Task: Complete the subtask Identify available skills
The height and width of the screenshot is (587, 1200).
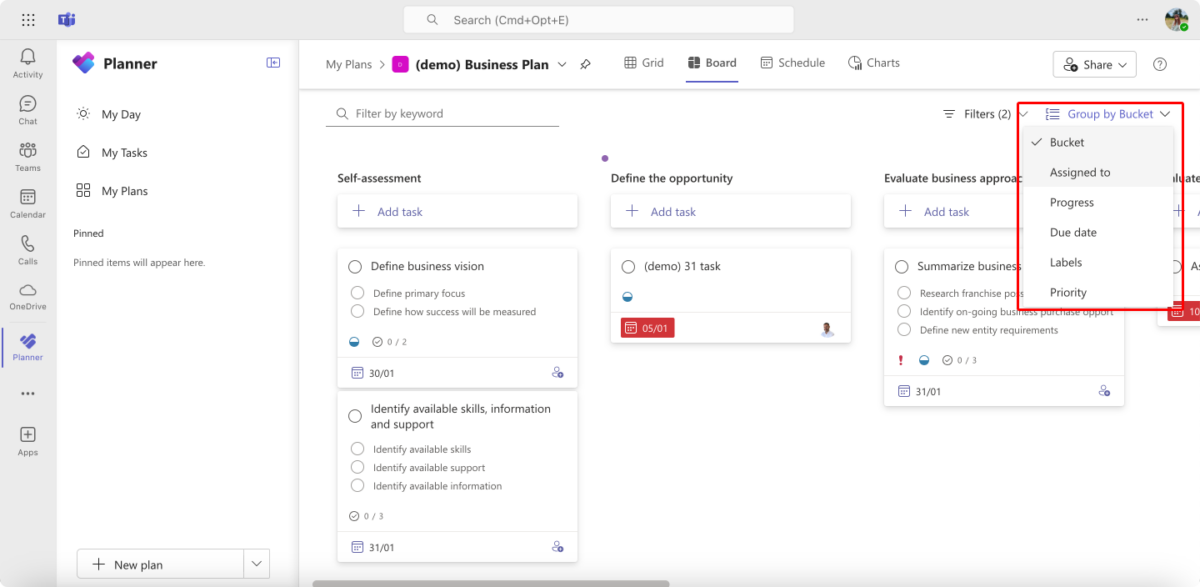Action: [357, 448]
